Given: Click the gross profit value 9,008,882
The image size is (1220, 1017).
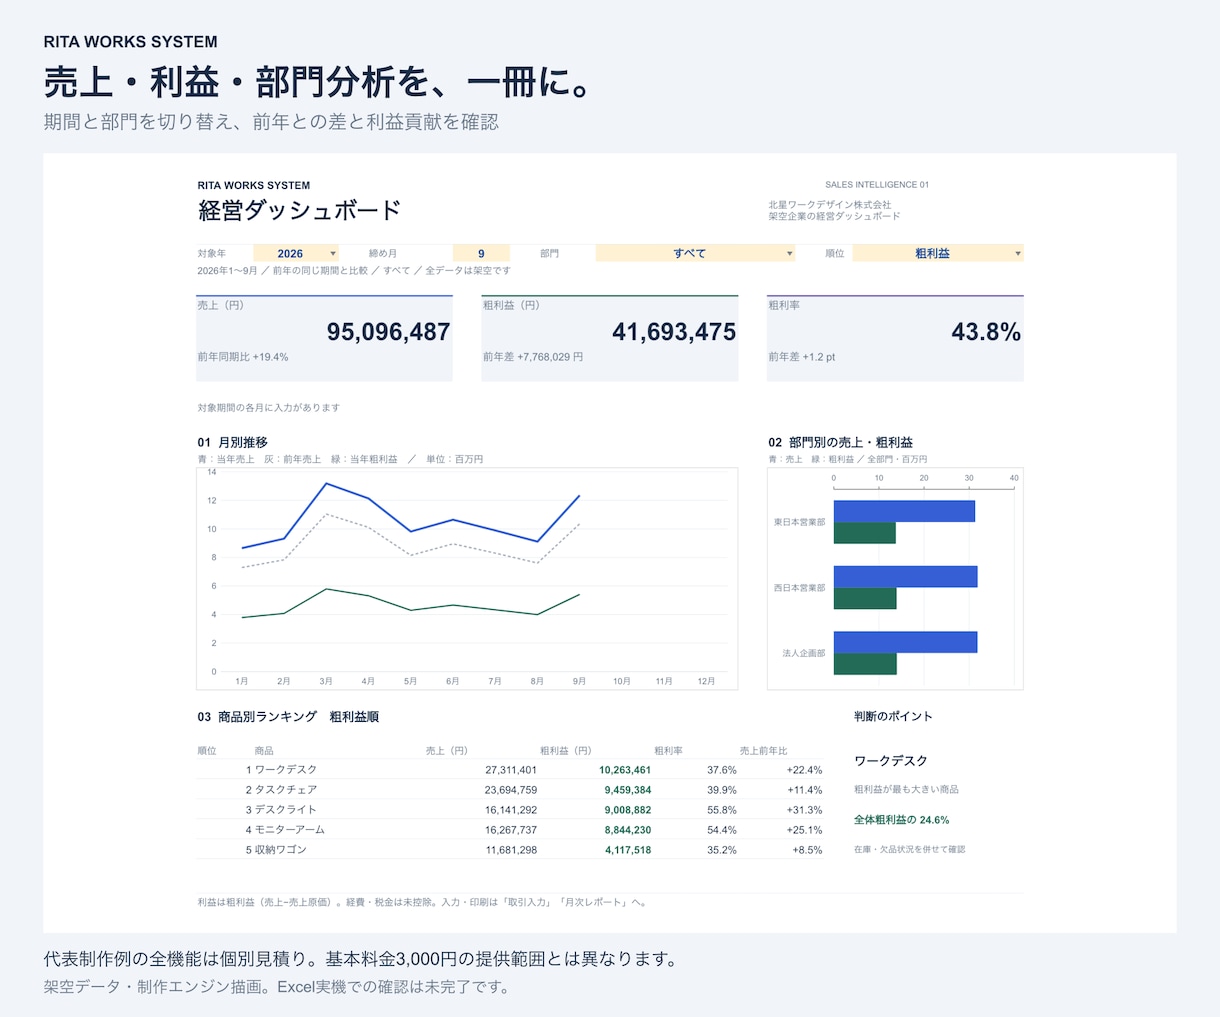Looking at the screenshot, I should click(x=628, y=810).
